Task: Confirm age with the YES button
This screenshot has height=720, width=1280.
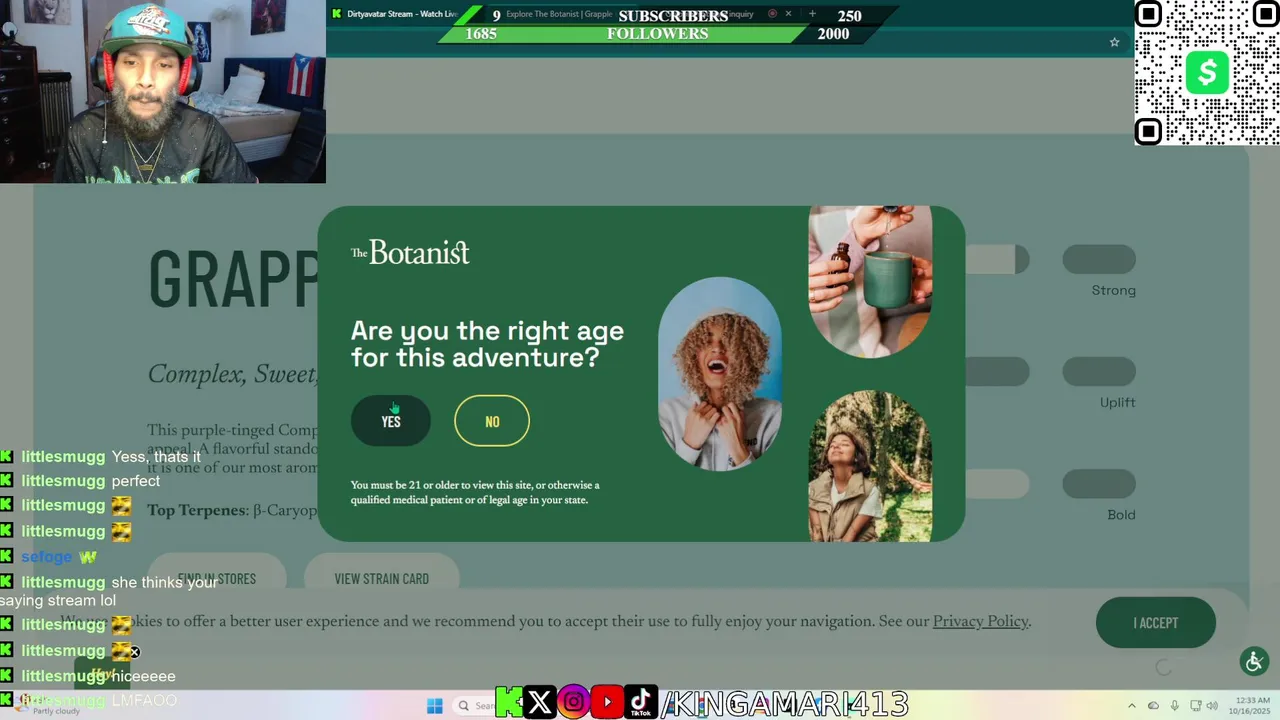Action: [x=391, y=421]
